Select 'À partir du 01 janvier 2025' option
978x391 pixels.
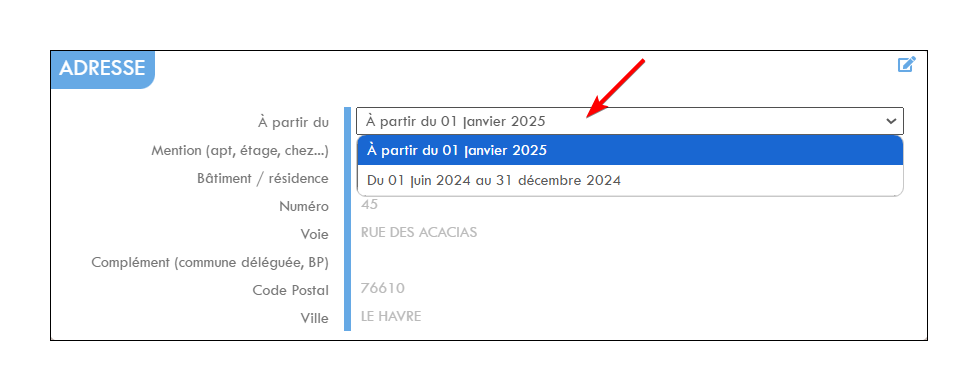629,150
